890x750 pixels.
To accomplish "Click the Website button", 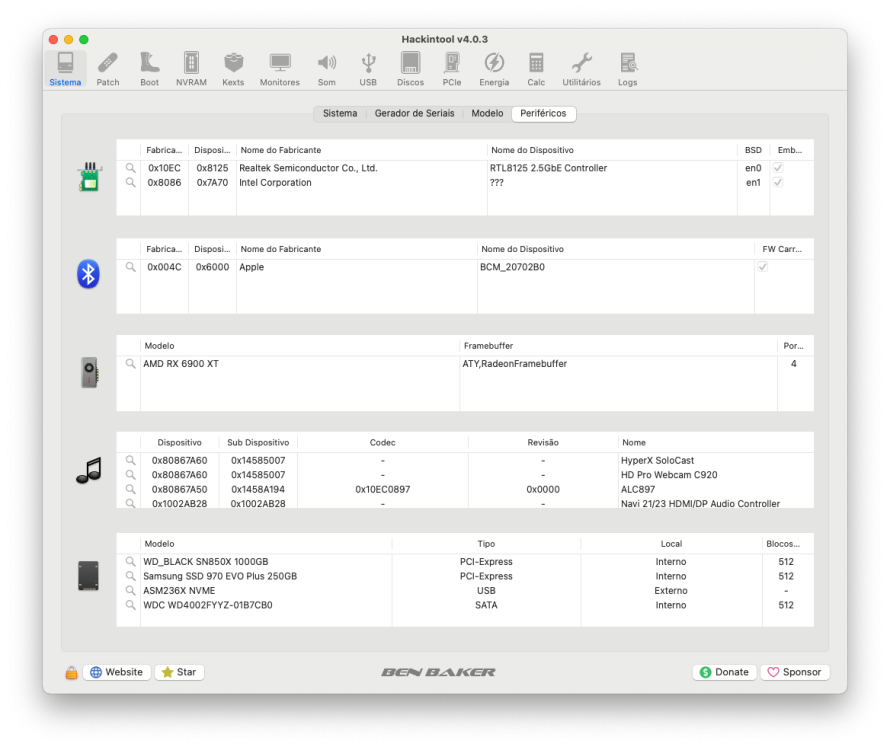I will [117, 672].
